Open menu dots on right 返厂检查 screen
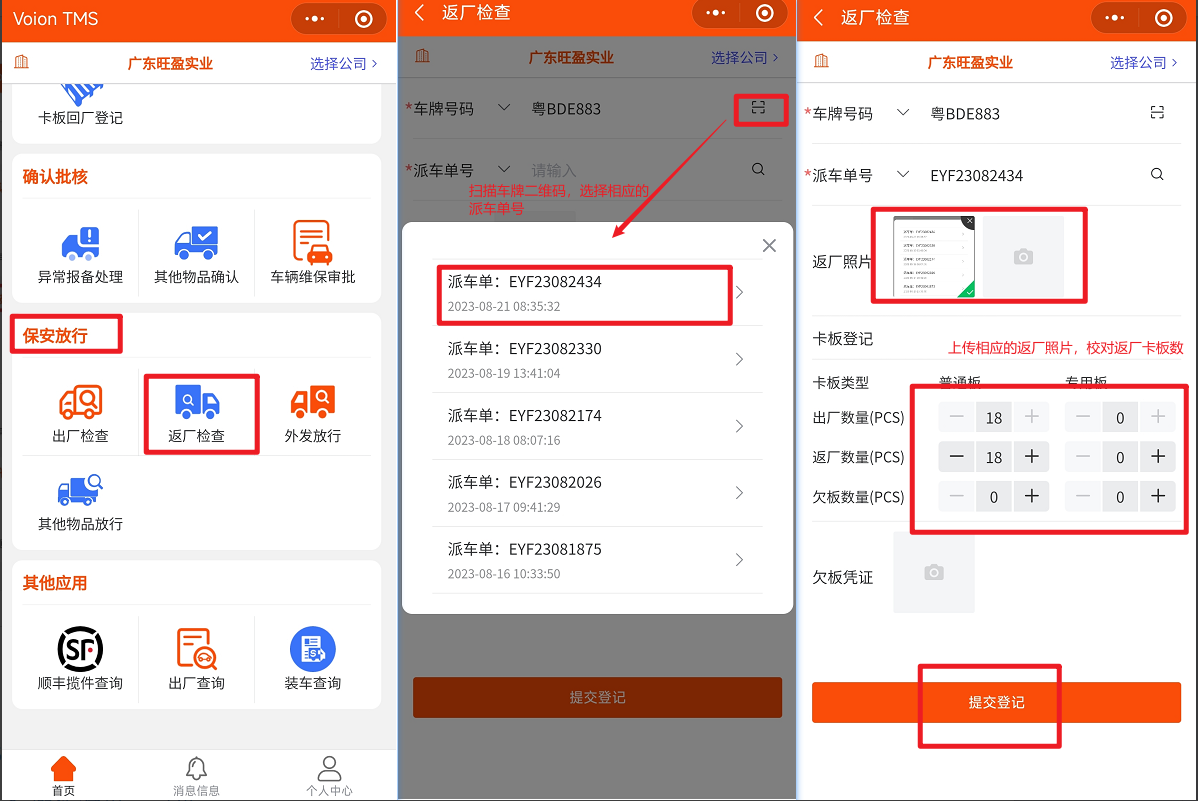 (x=1115, y=18)
